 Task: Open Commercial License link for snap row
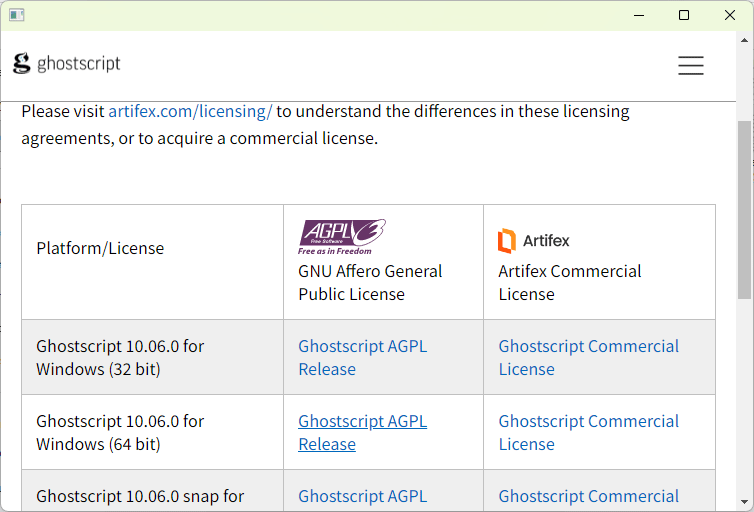(x=588, y=496)
